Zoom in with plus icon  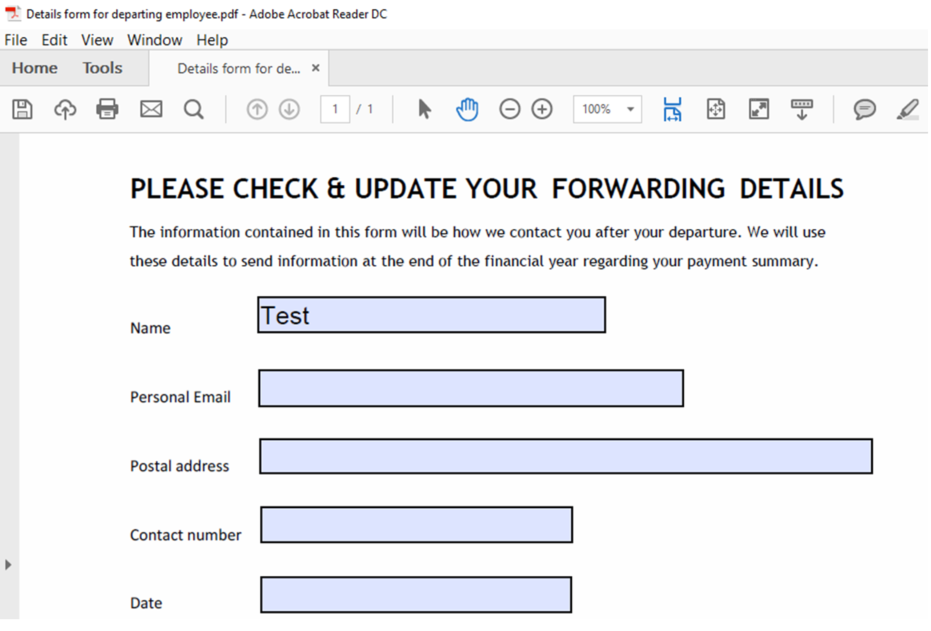[x=542, y=109]
